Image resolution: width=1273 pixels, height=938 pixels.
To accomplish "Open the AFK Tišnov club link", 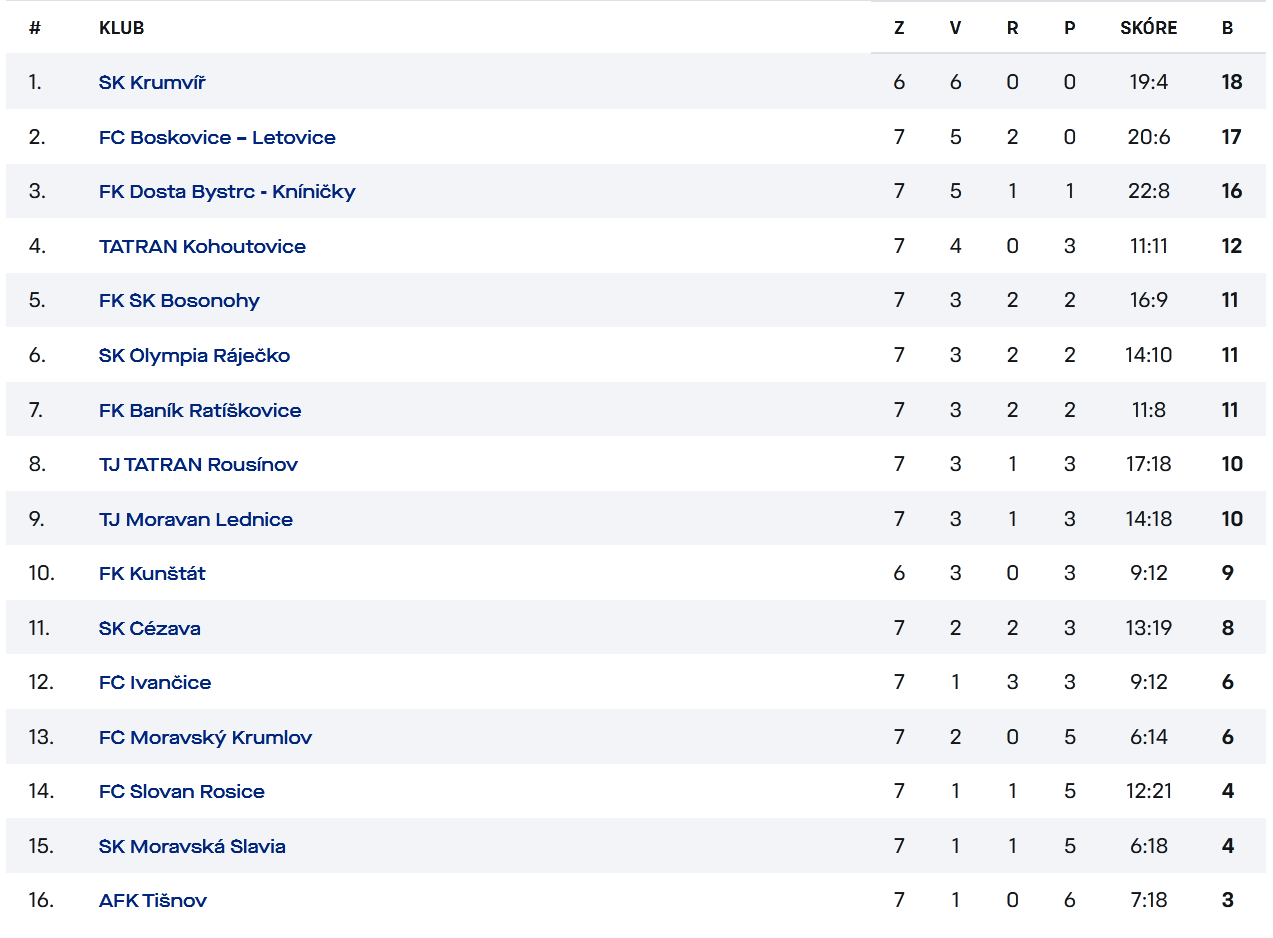I will 153,900.
